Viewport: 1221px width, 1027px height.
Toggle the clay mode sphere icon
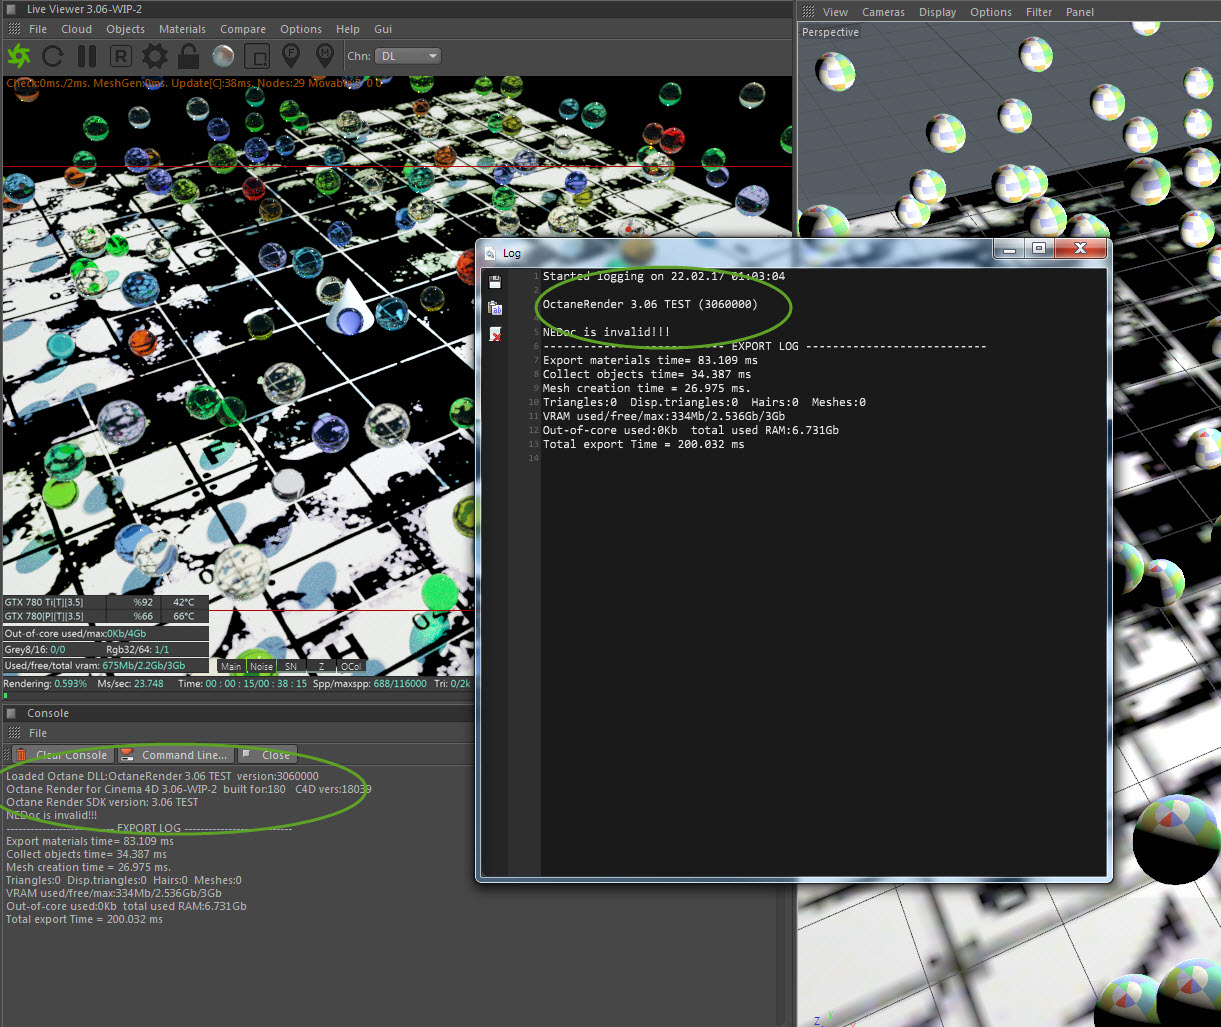pyautogui.click(x=223, y=56)
